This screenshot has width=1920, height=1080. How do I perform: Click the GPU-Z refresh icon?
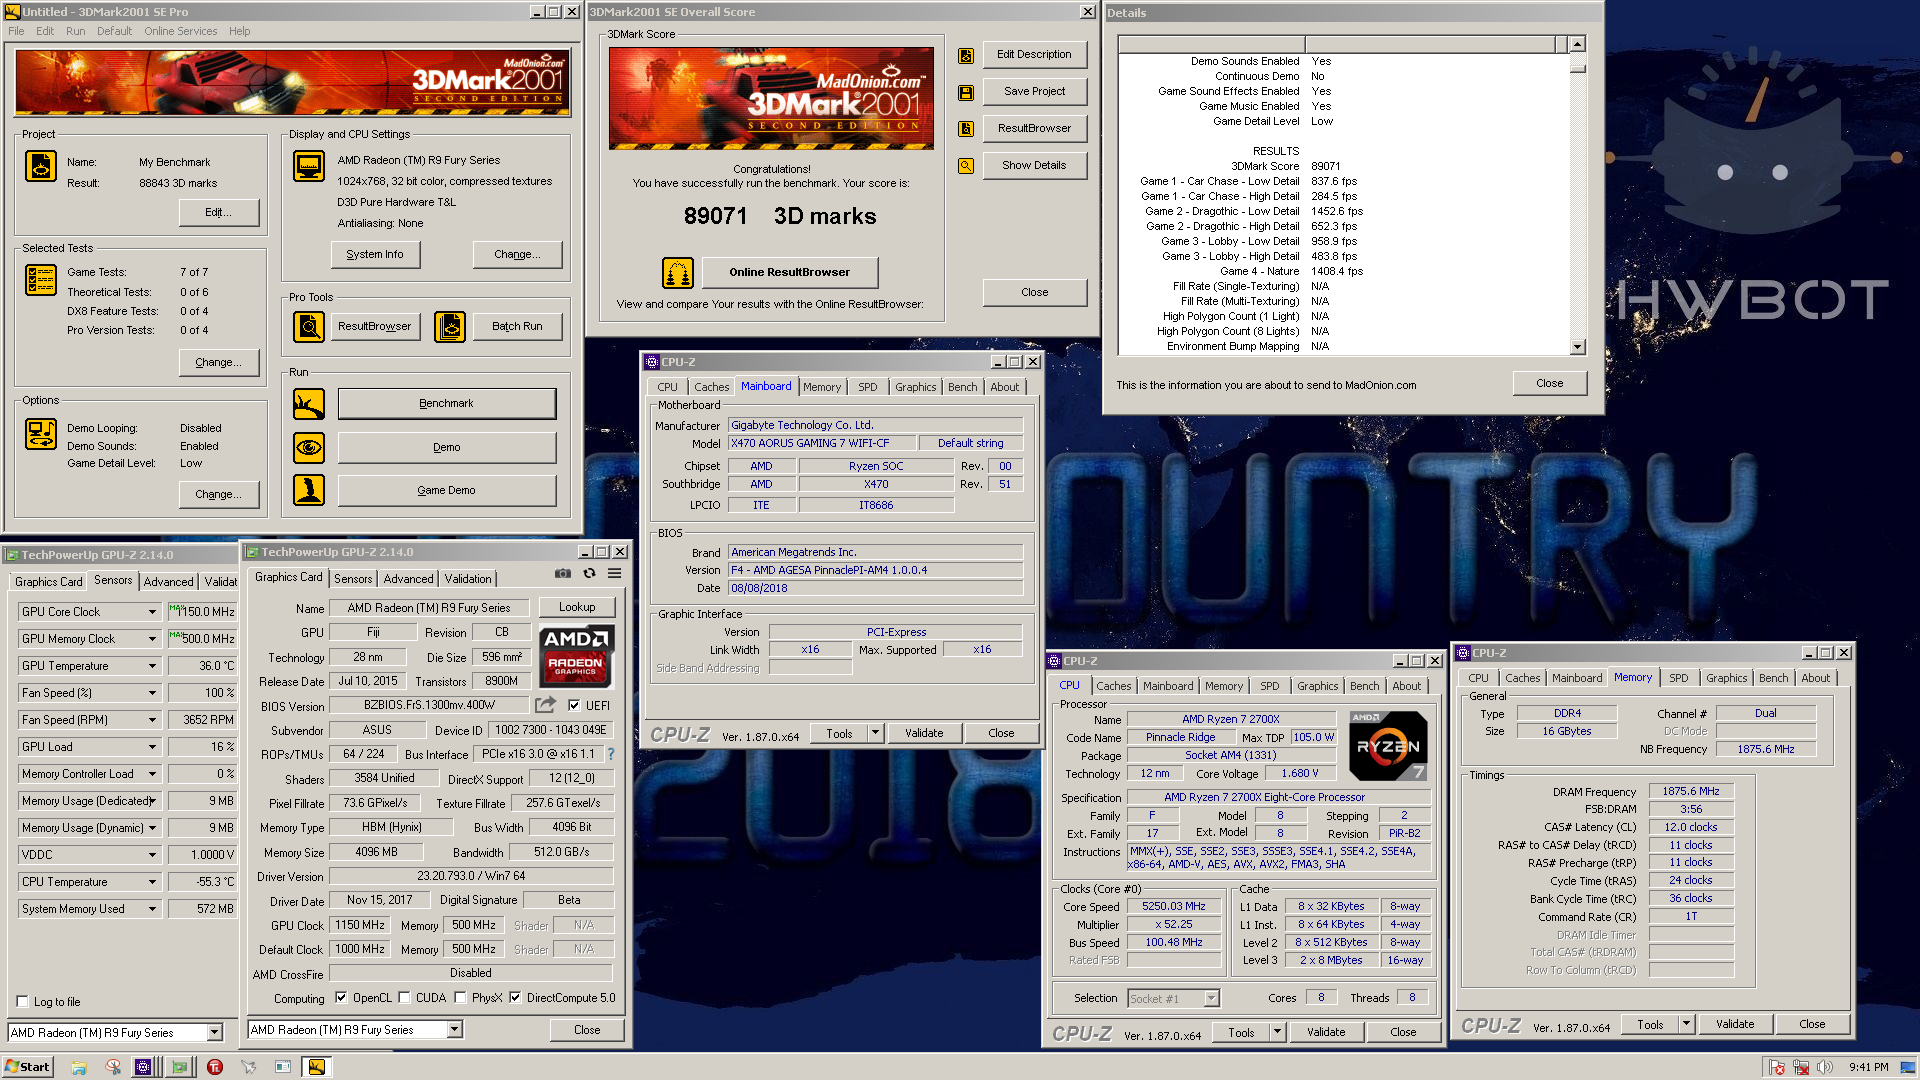(589, 574)
